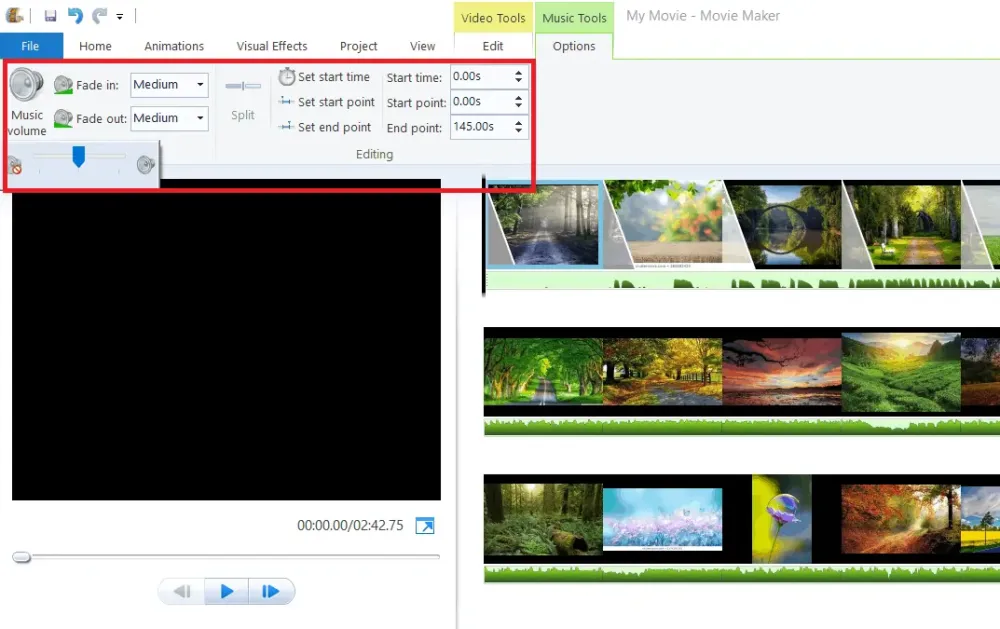The width and height of the screenshot is (1000, 629).
Task: Select the purple flower on yellow clip
Action: click(x=782, y=519)
